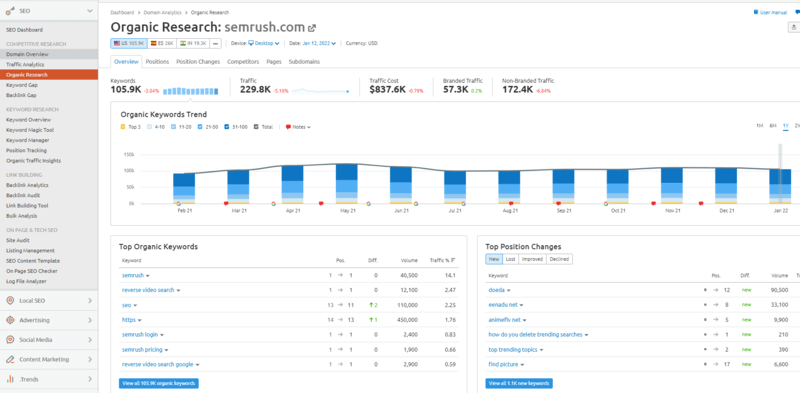Switch to the Competitors tab
The image size is (800, 393).
pos(243,62)
